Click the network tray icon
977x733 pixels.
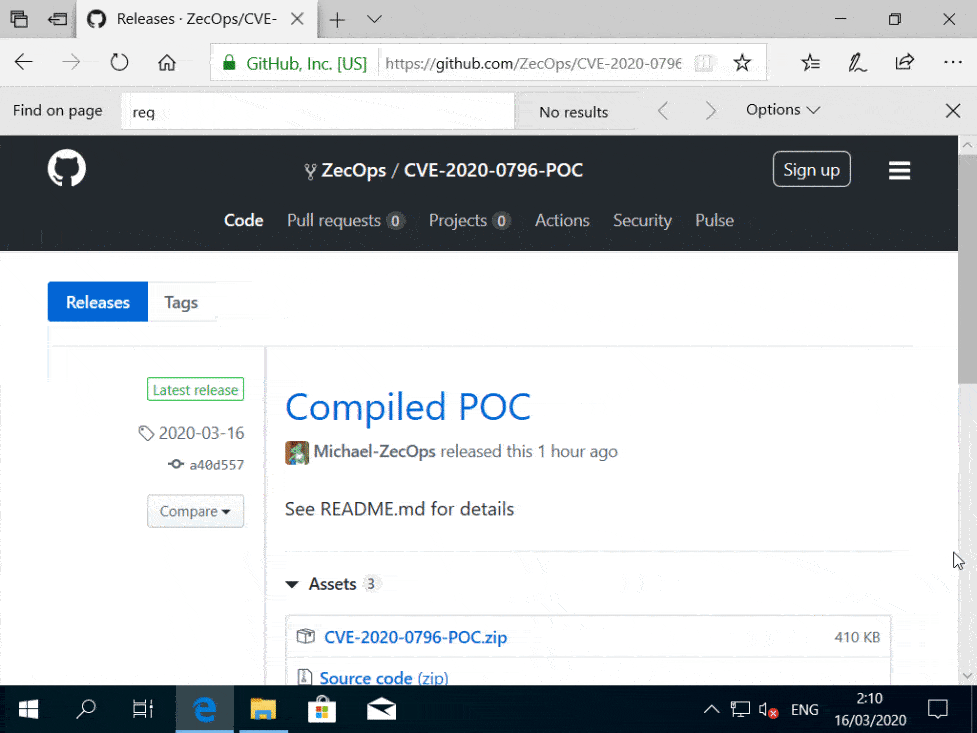click(740, 709)
